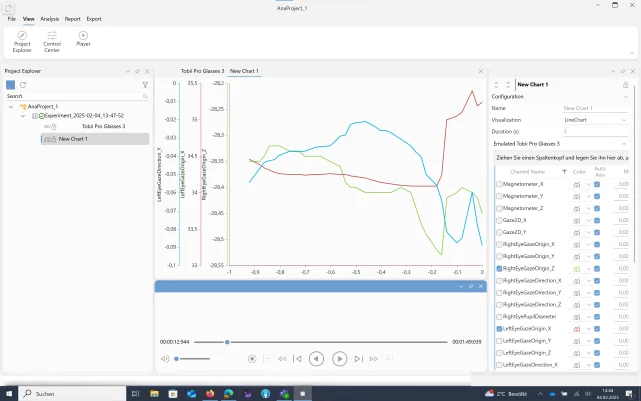Click the timeline position slider thumb
This screenshot has height=401, width=641.
click(227, 342)
